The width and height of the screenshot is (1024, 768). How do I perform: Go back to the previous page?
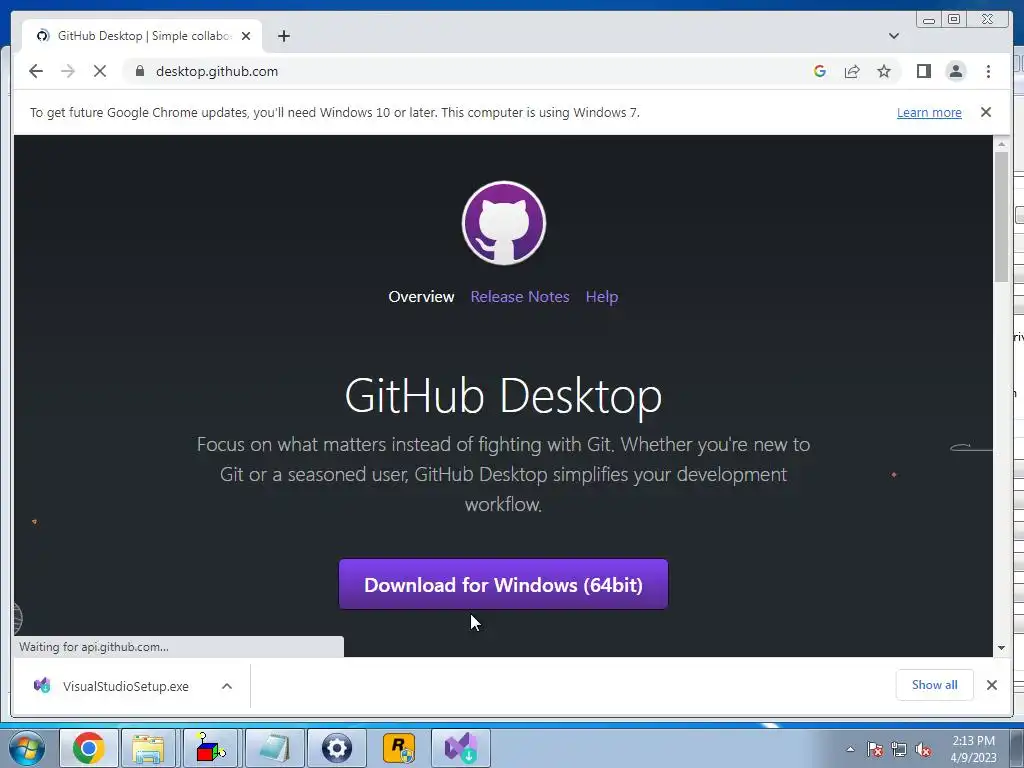pos(36,71)
